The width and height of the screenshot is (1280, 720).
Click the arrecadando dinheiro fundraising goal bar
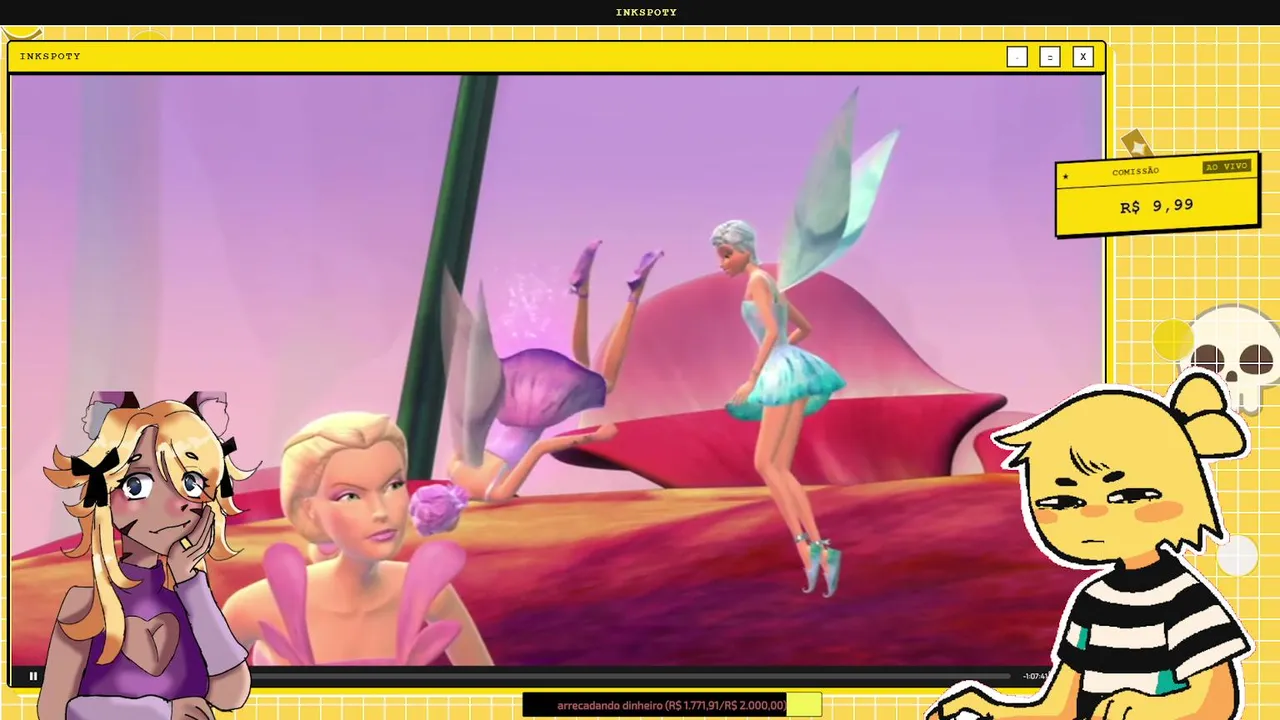point(672,705)
